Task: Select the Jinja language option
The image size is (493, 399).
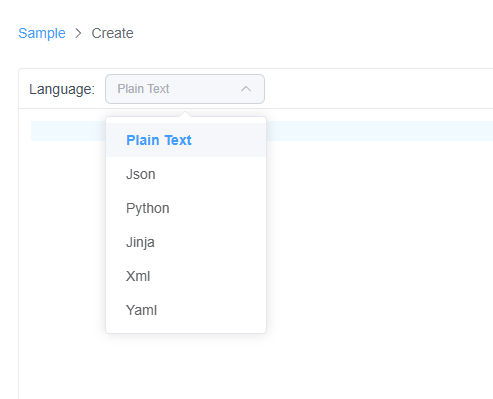Action: pyautogui.click(x=186, y=242)
